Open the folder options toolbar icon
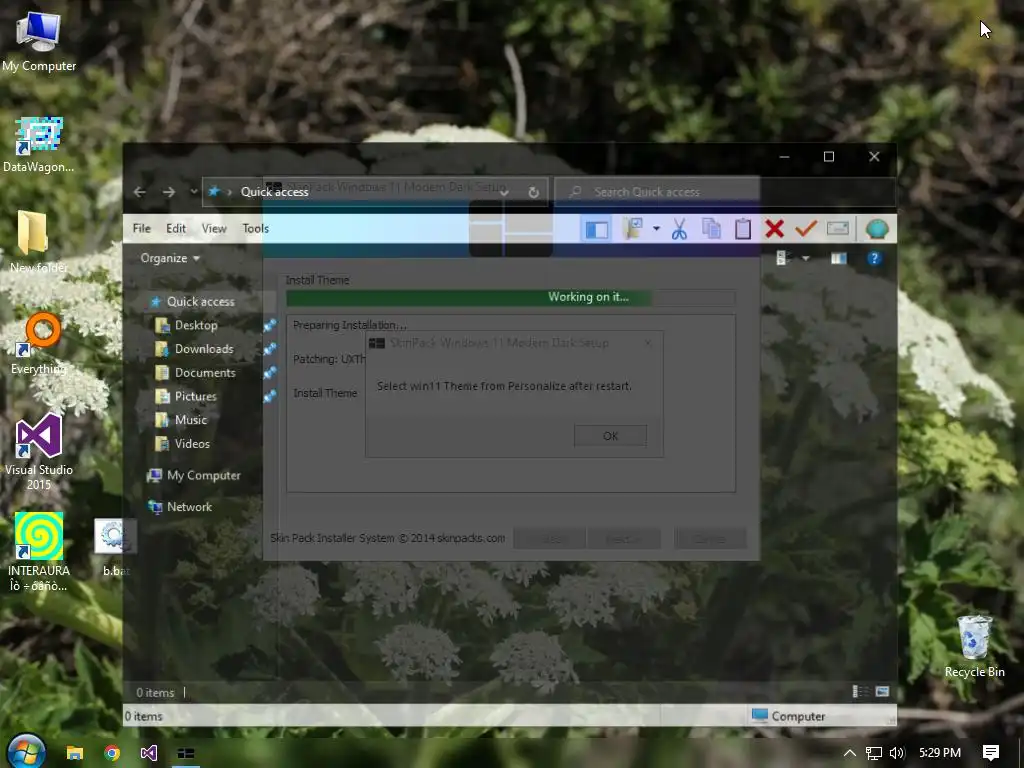Image resolution: width=1024 pixels, height=768 pixels. pyautogui.click(x=633, y=229)
